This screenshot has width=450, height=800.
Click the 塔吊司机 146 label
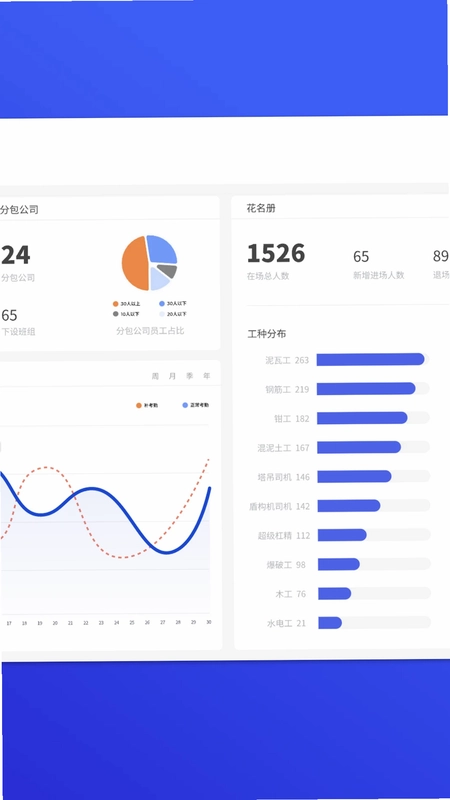pyautogui.click(x=284, y=477)
